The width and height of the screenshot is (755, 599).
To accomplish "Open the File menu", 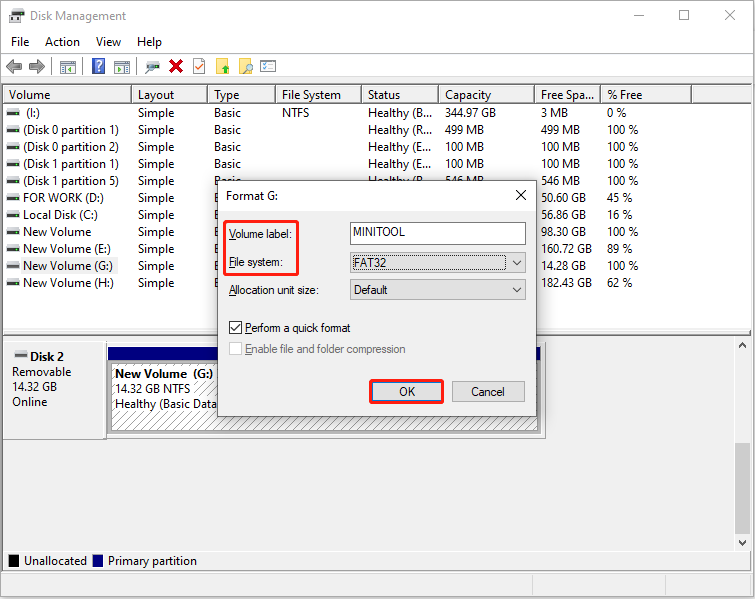I will 20,42.
